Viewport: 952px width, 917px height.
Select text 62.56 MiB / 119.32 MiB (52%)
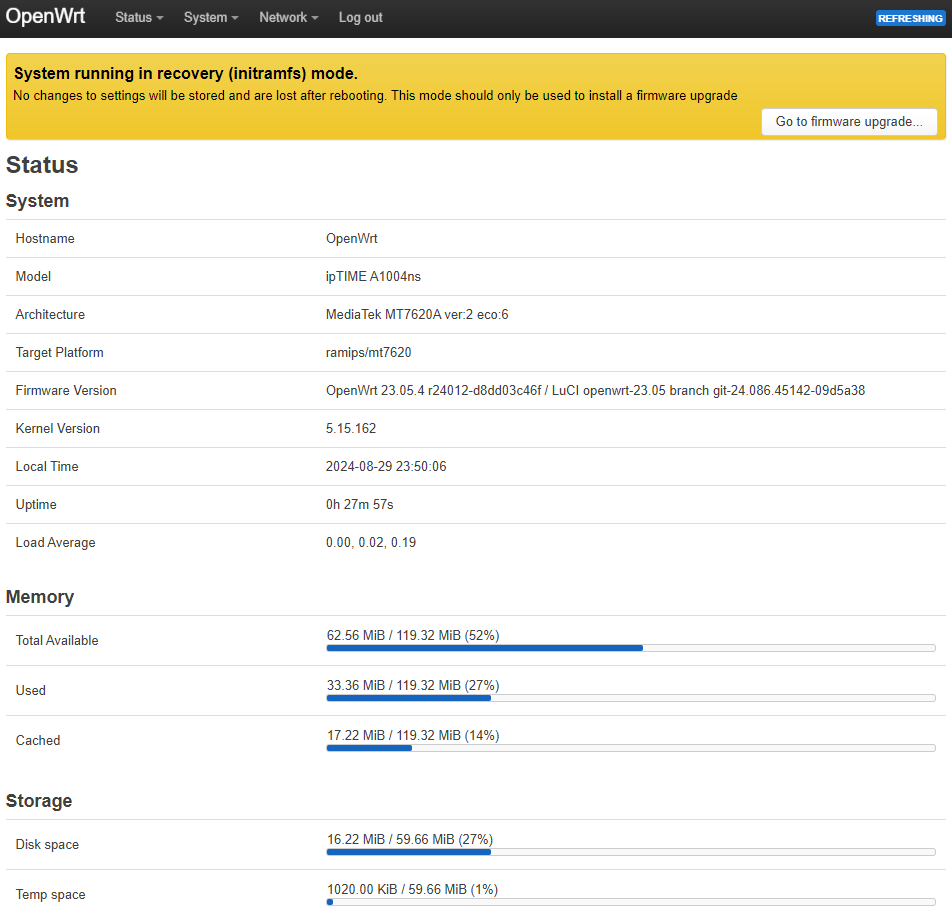coord(413,635)
